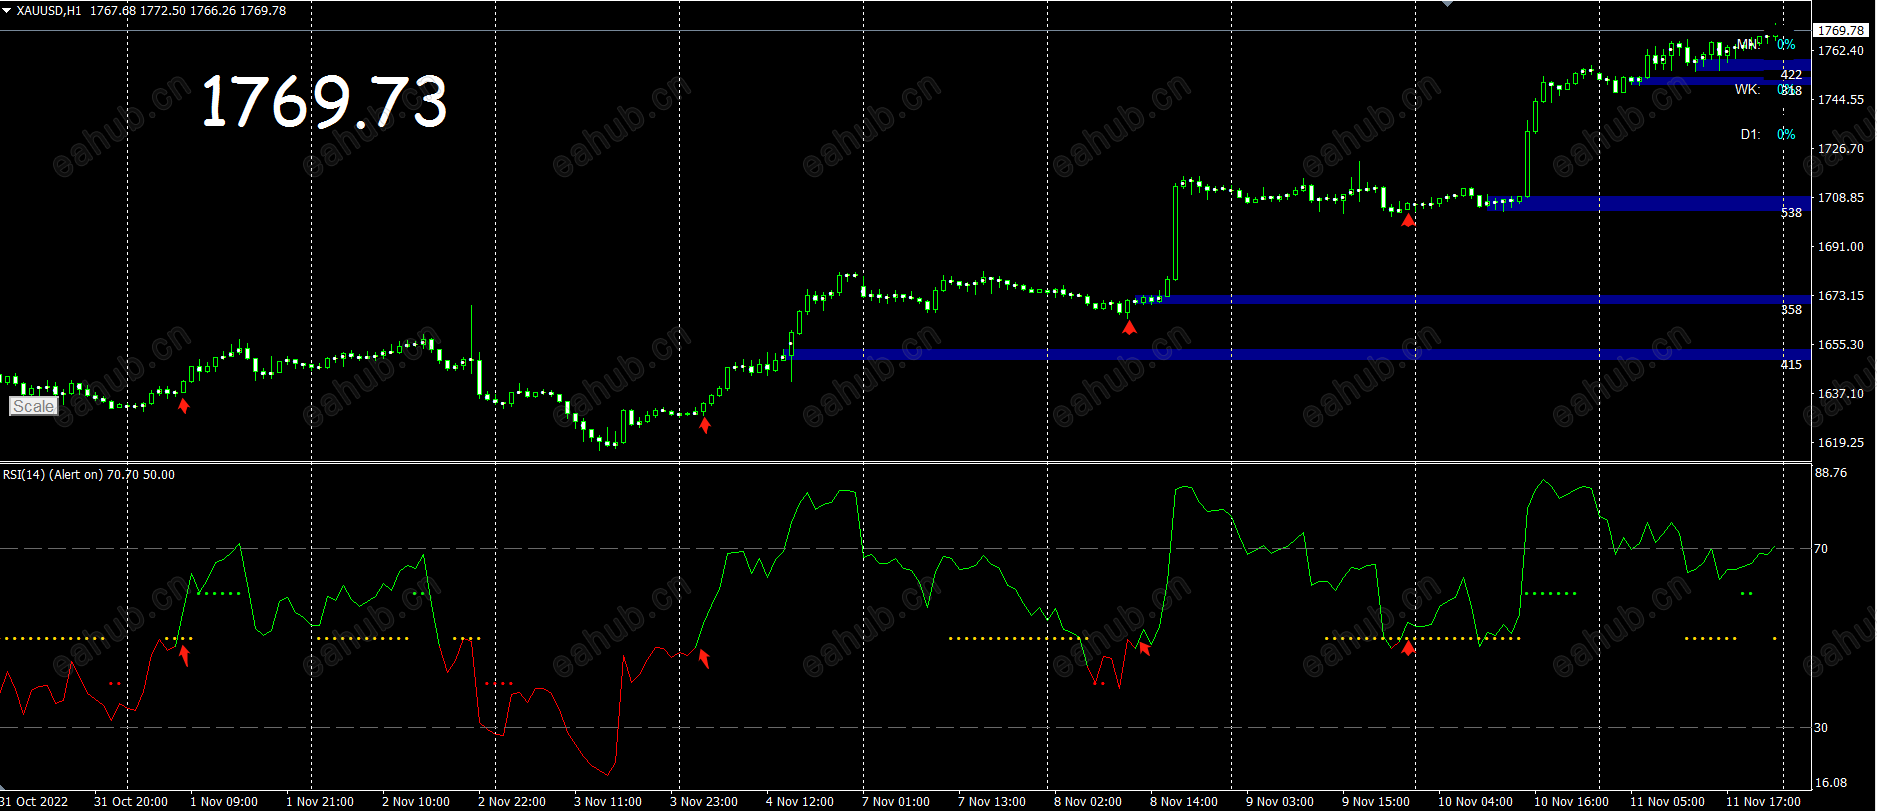Click the 8 Nov 14:00 time label
The height and width of the screenshot is (811, 1877).
(x=1184, y=802)
